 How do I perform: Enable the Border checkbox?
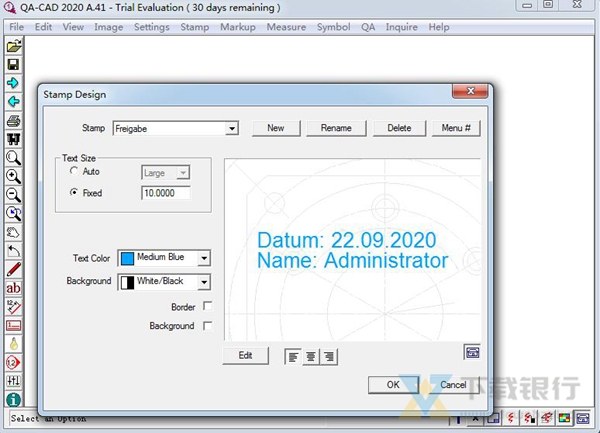pyautogui.click(x=208, y=306)
